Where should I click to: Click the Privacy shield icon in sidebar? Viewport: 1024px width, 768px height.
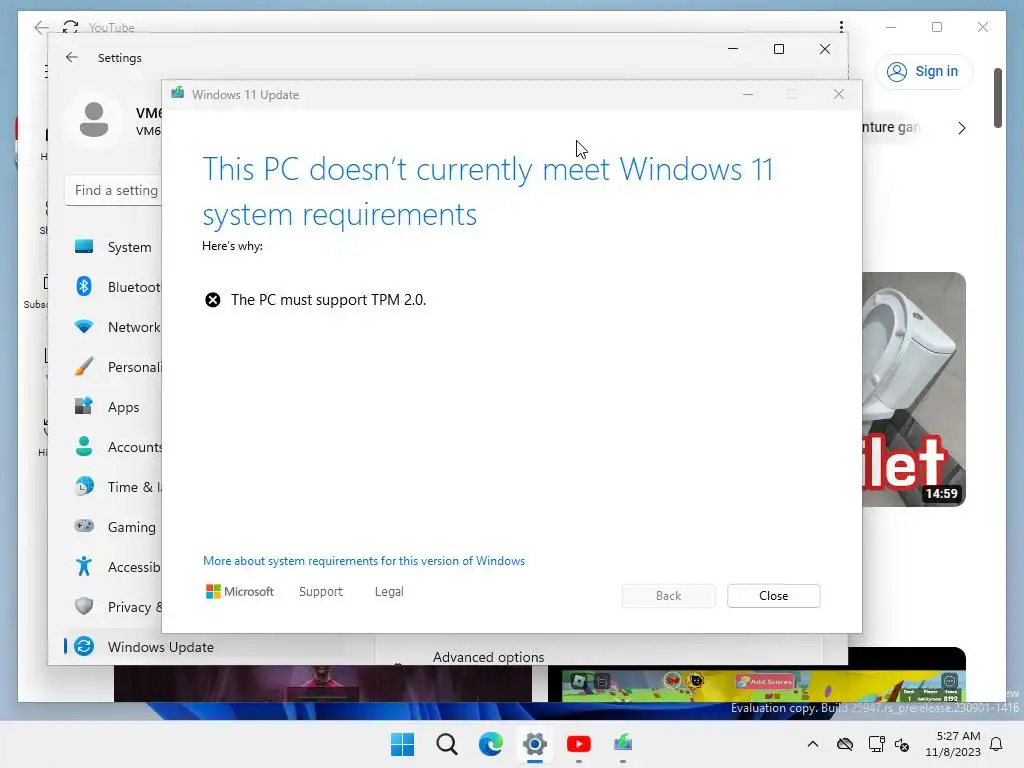84,606
